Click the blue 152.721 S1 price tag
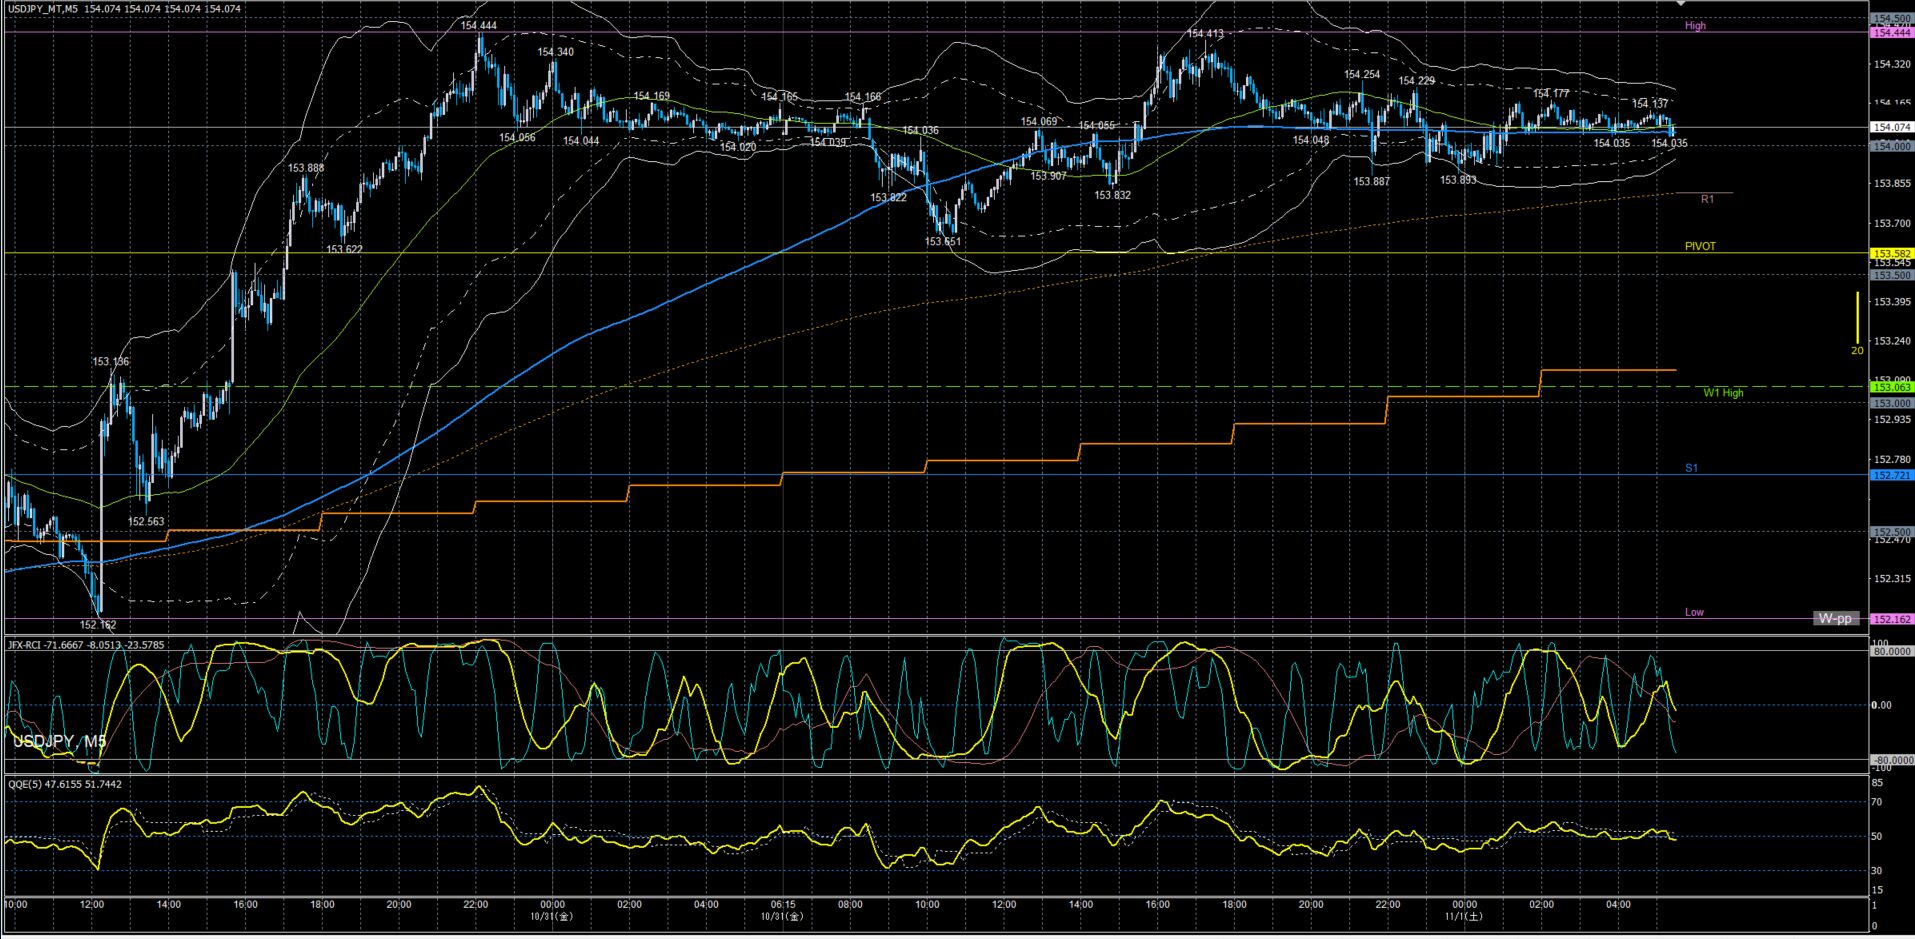1915x939 pixels. point(1891,475)
